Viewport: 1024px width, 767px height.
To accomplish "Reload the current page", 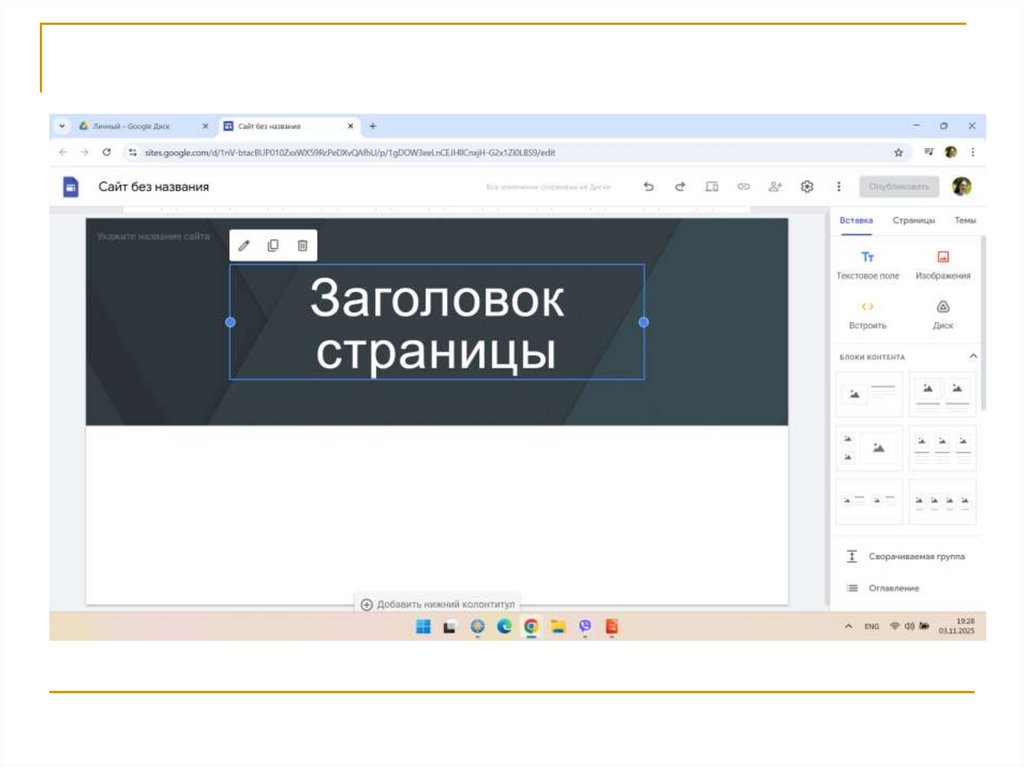I will coord(106,152).
